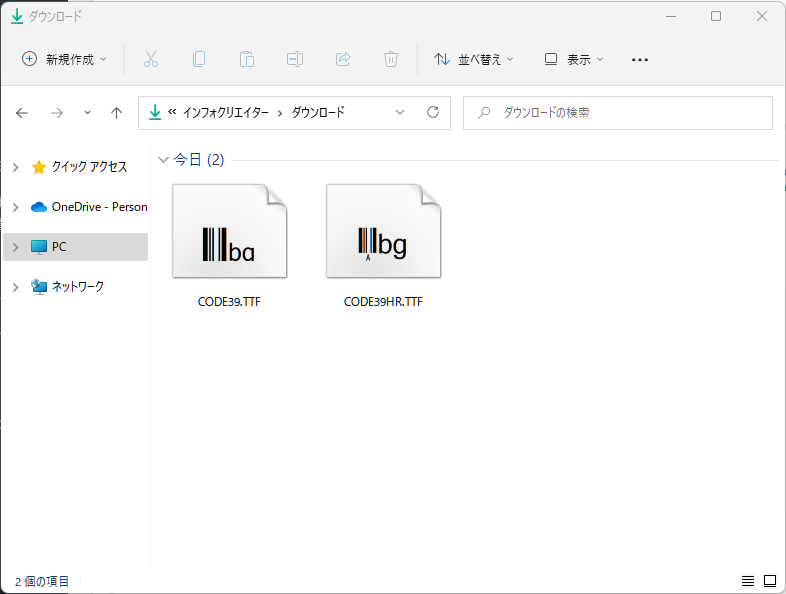Viewport: 786px width, 594px height.
Task: Open the 並べ替え sort dropdown
Action: tap(474, 59)
